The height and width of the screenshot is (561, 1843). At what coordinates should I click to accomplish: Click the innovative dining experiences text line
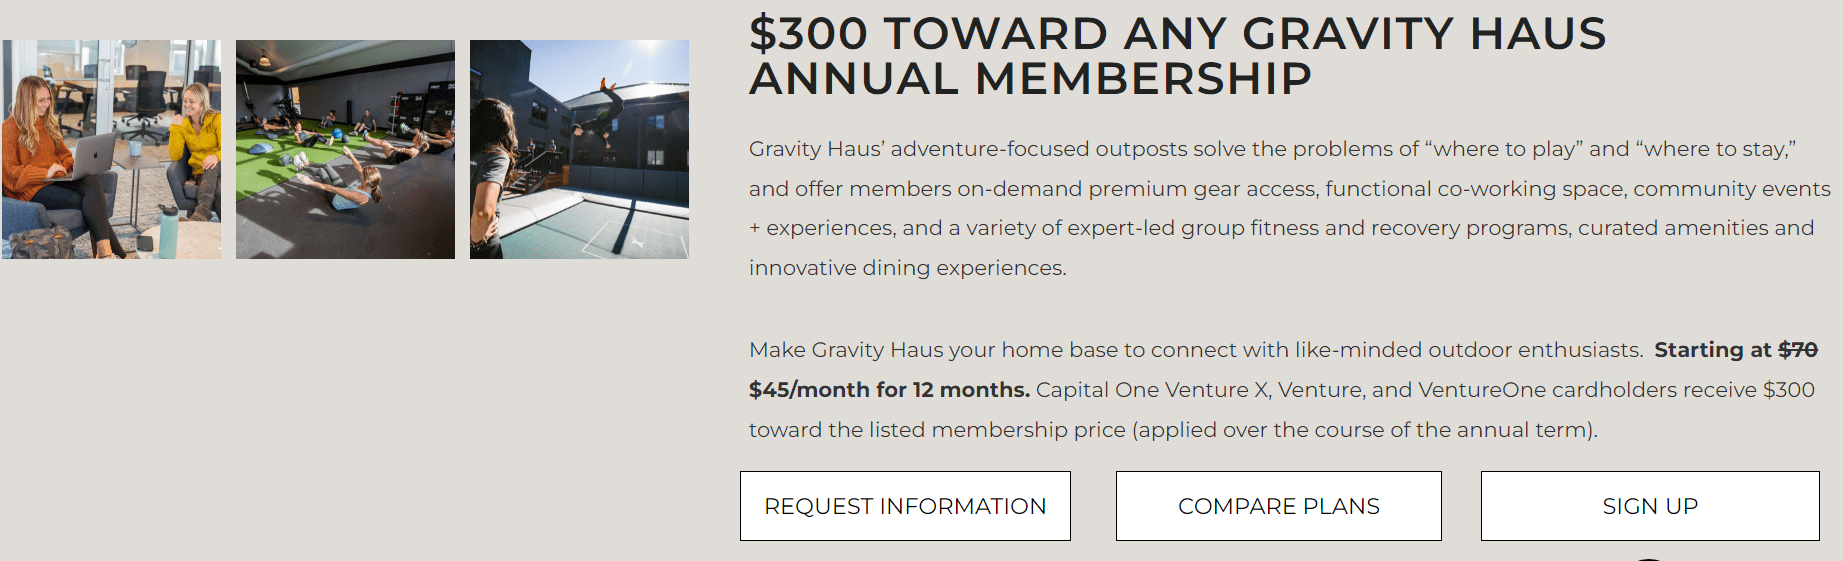point(907,268)
